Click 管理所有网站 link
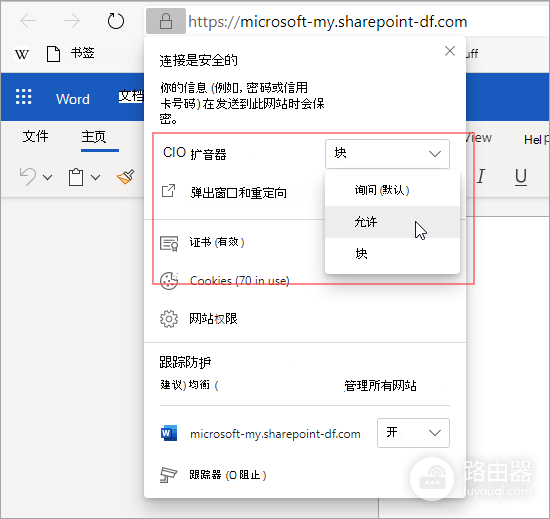The height and width of the screenshot is (519, 550). pyautogui.click(x=380, y=385)
